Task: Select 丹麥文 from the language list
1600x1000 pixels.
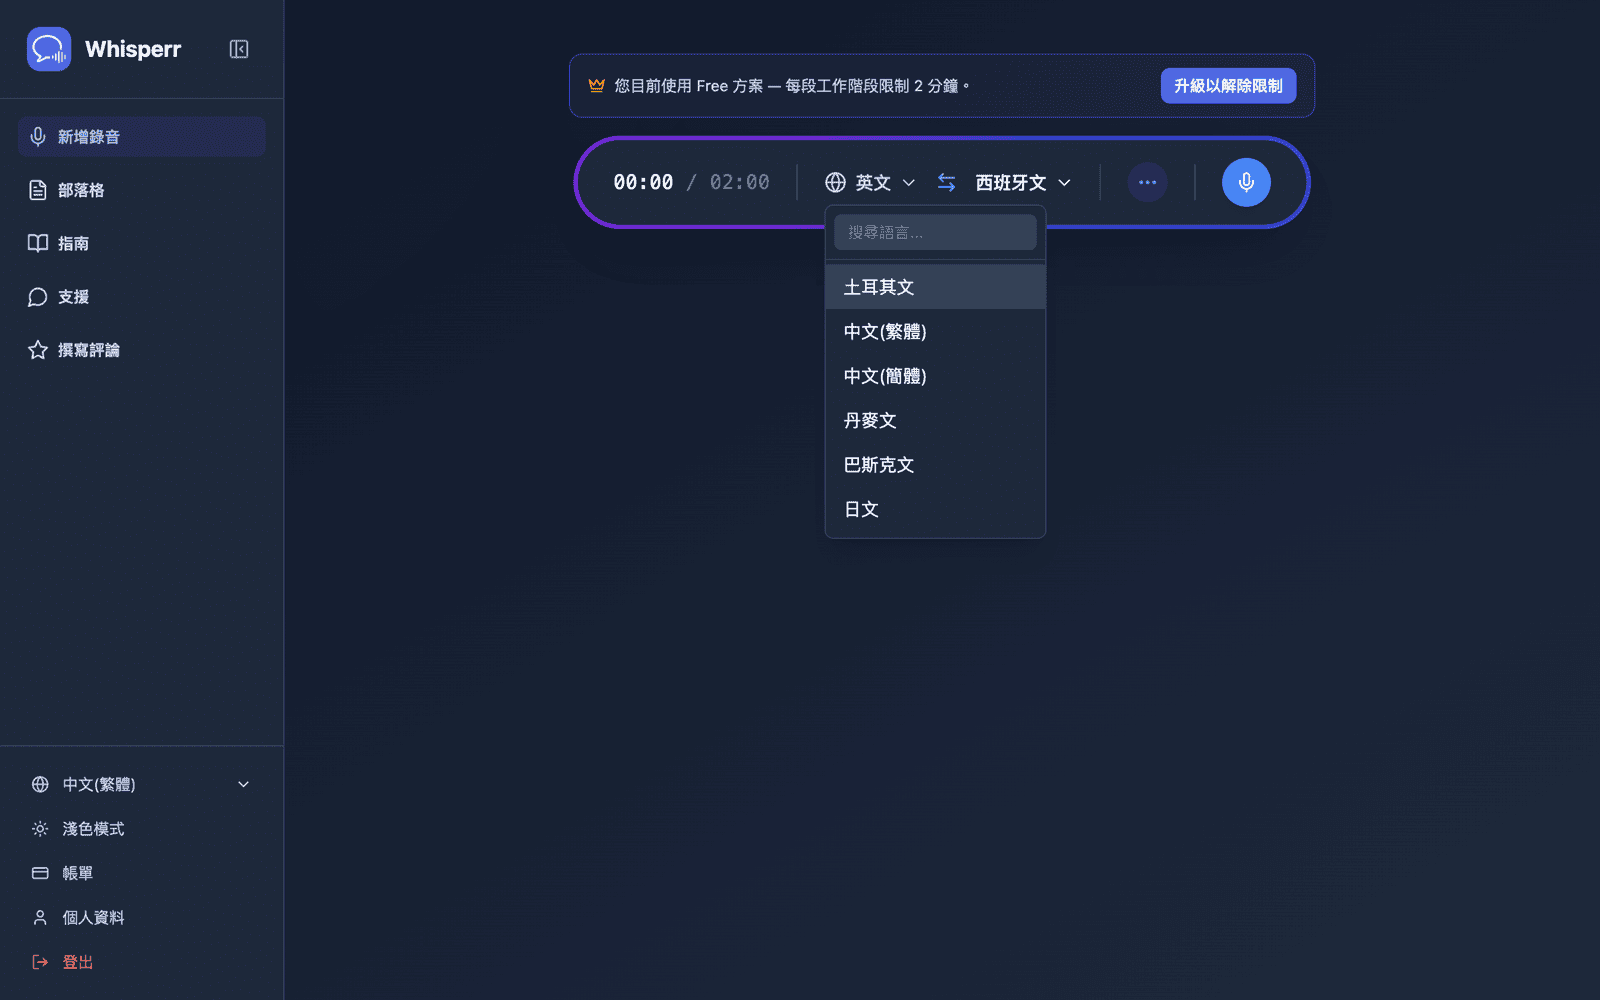Action: pyautogui.click(x=935, y=421)
